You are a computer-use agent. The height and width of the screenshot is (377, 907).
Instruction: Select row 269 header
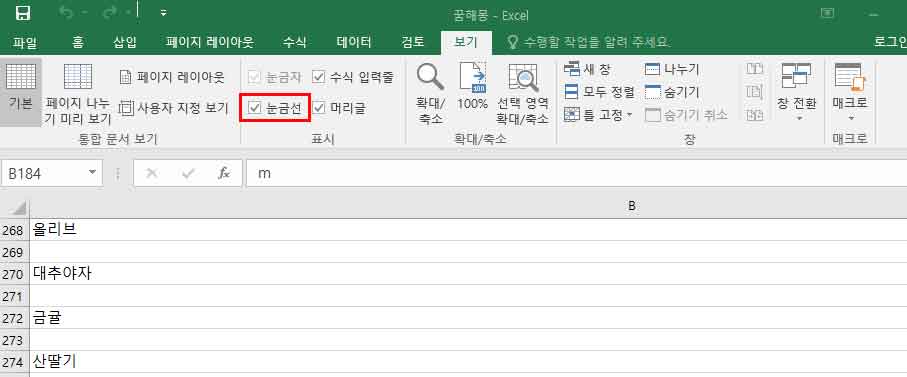14,252
